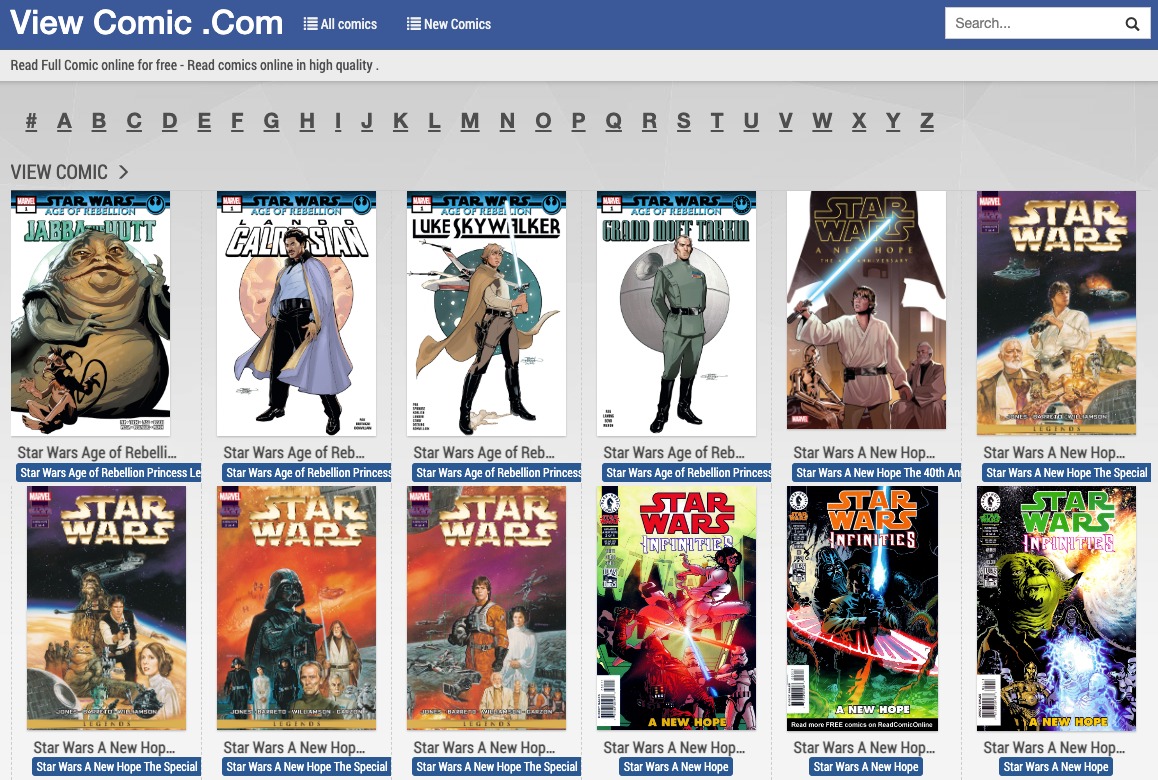Filter comics by letter V
Screen dimensions: 1158x780
[785, 121]
